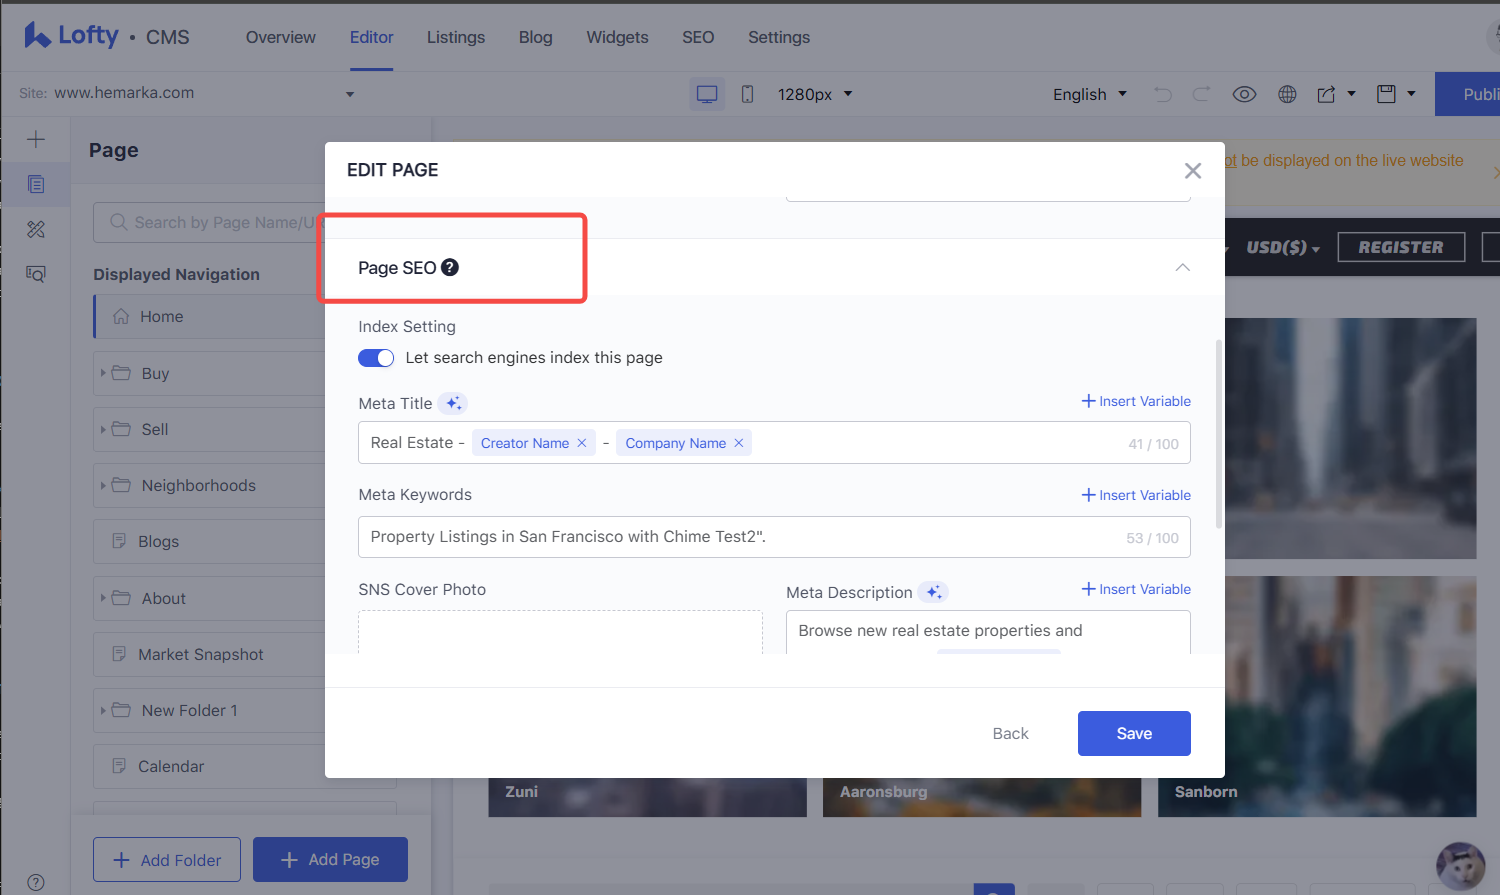The width and height of the screenshot is (1500, 895).
Task: Click the share/export icon
Action: 1326,94
